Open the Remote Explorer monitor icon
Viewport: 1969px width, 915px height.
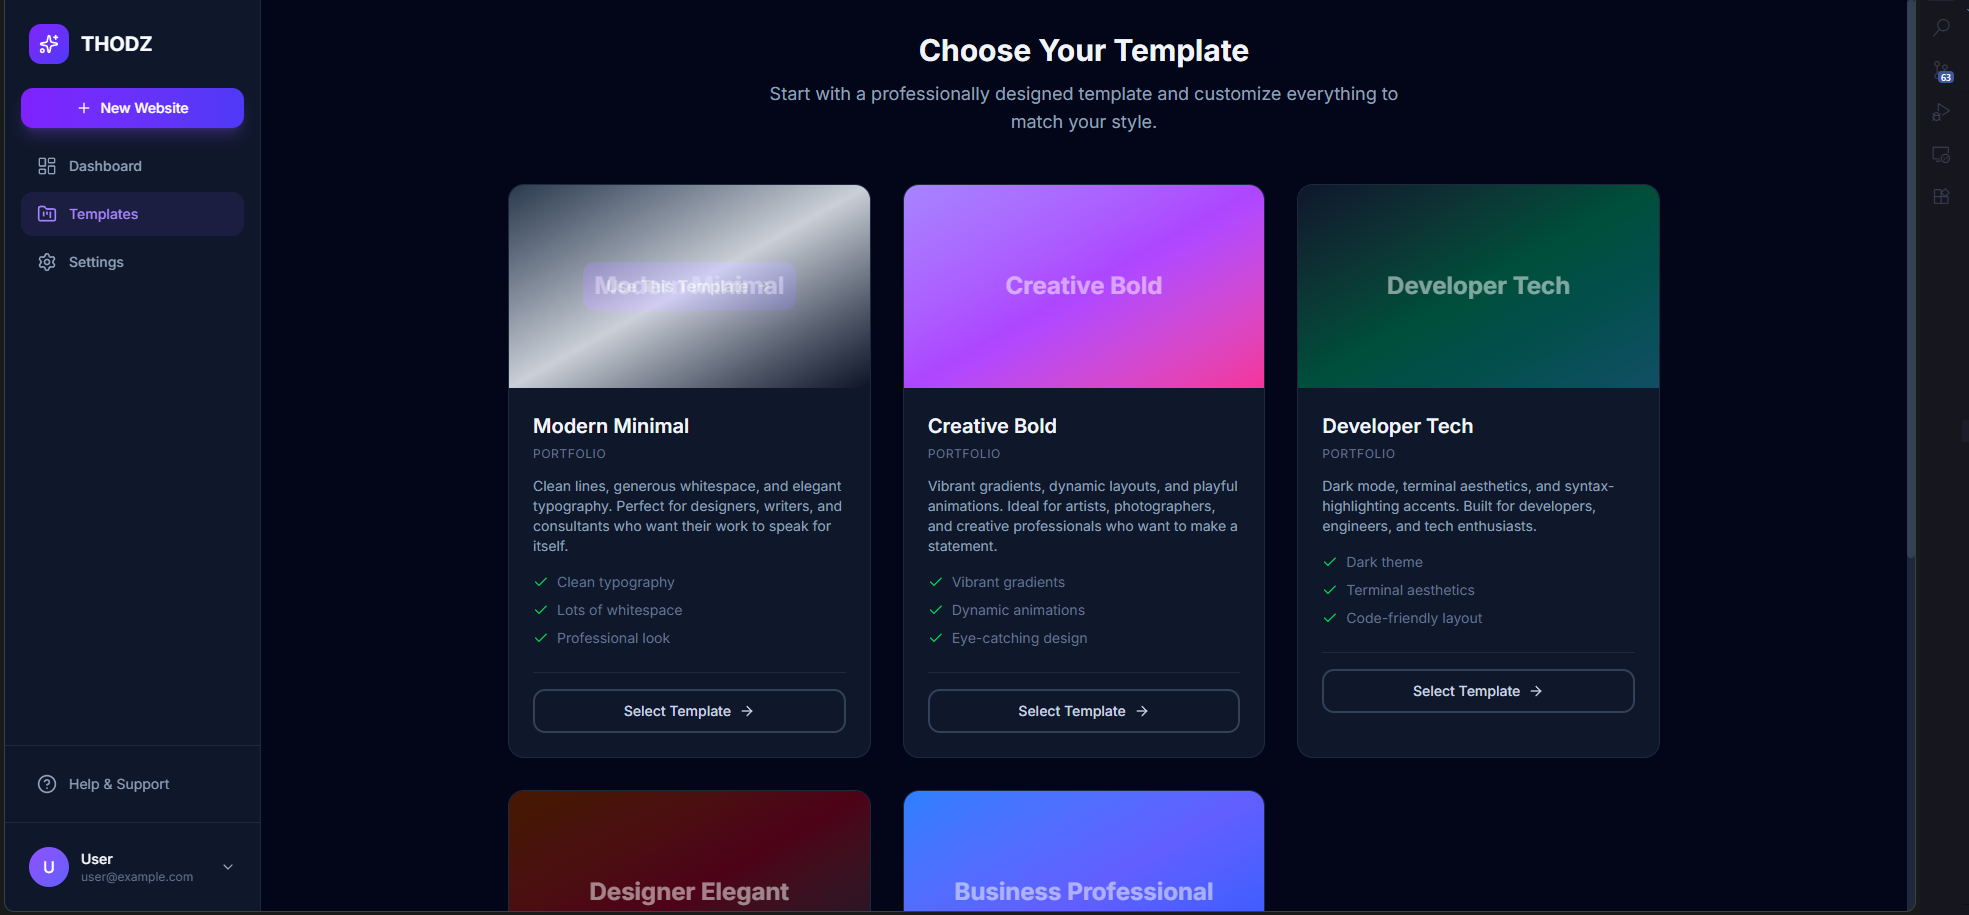click(x=1941, y=155)
